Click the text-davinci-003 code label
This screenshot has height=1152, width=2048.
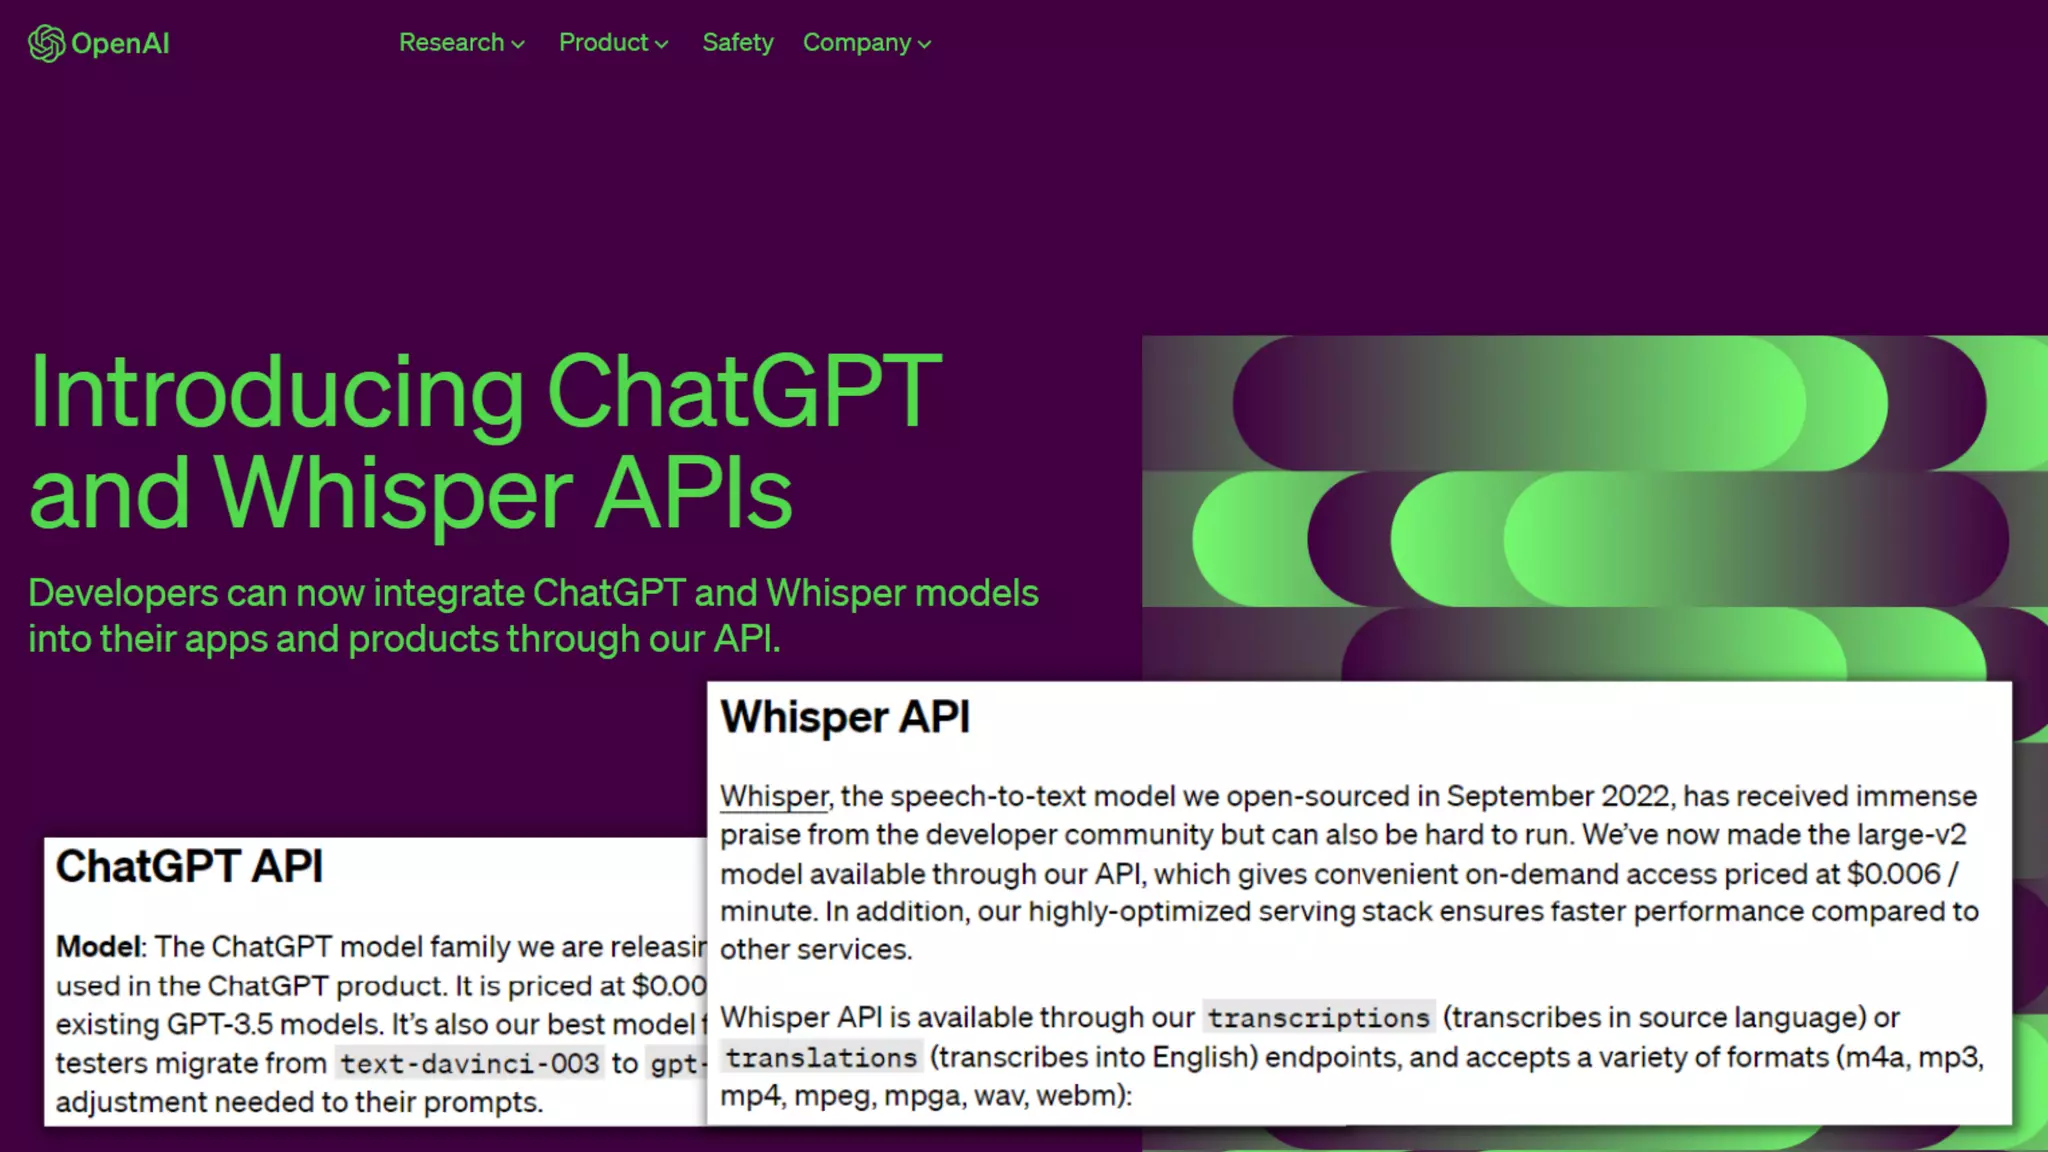point(469,1063)
